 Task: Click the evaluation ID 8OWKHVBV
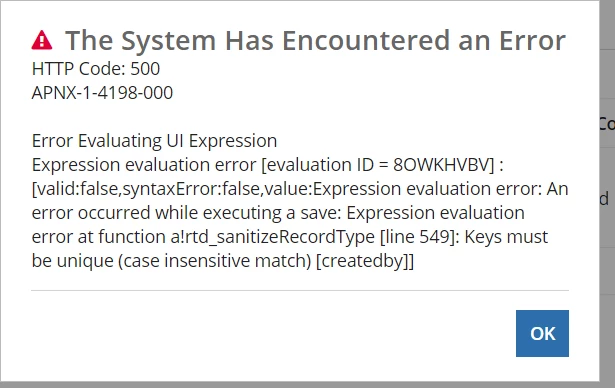click(x=441, y=165)
